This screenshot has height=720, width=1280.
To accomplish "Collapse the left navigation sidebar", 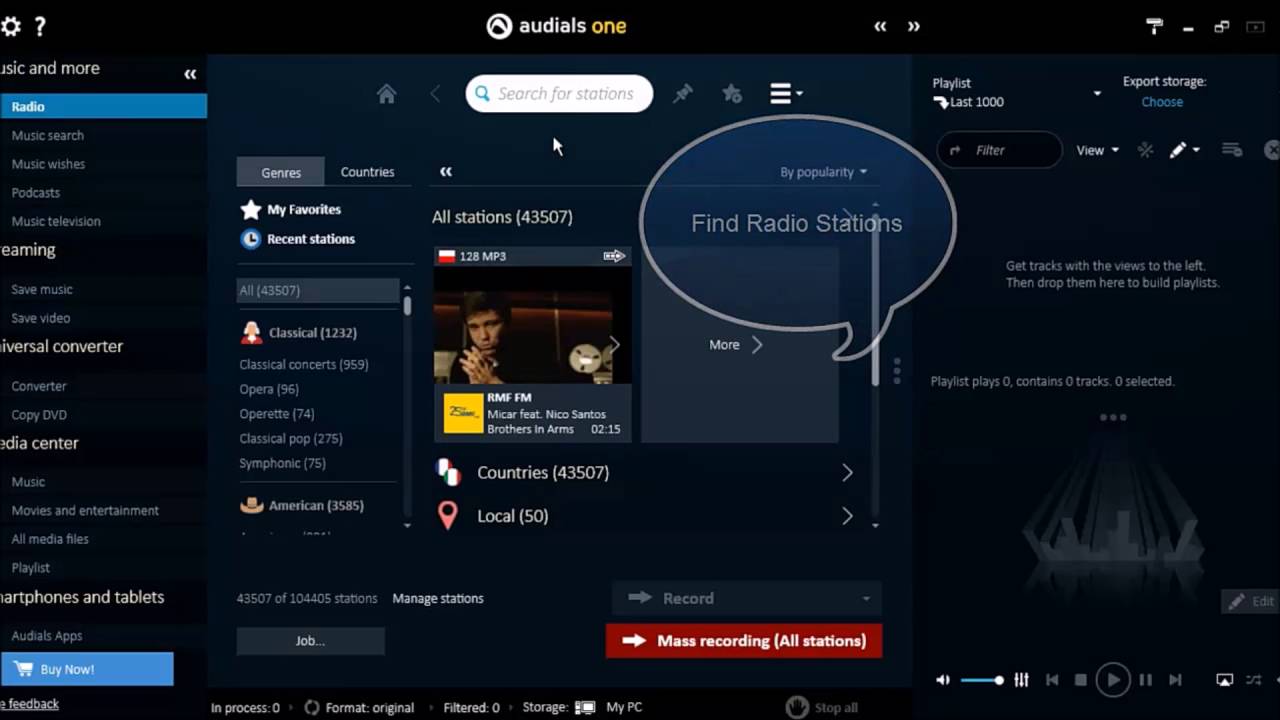I will tap(190, 74).
